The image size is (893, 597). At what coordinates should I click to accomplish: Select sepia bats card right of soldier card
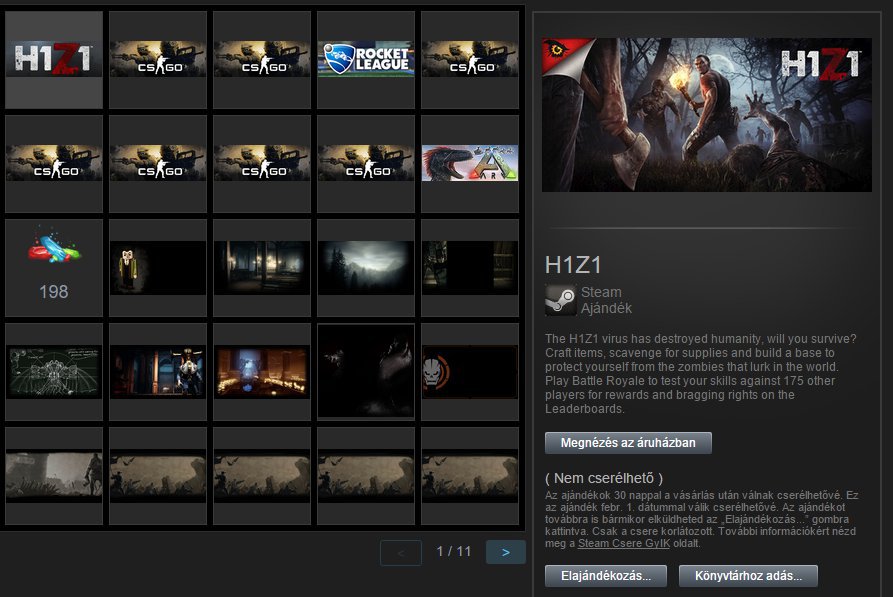(x=158, y=476)
